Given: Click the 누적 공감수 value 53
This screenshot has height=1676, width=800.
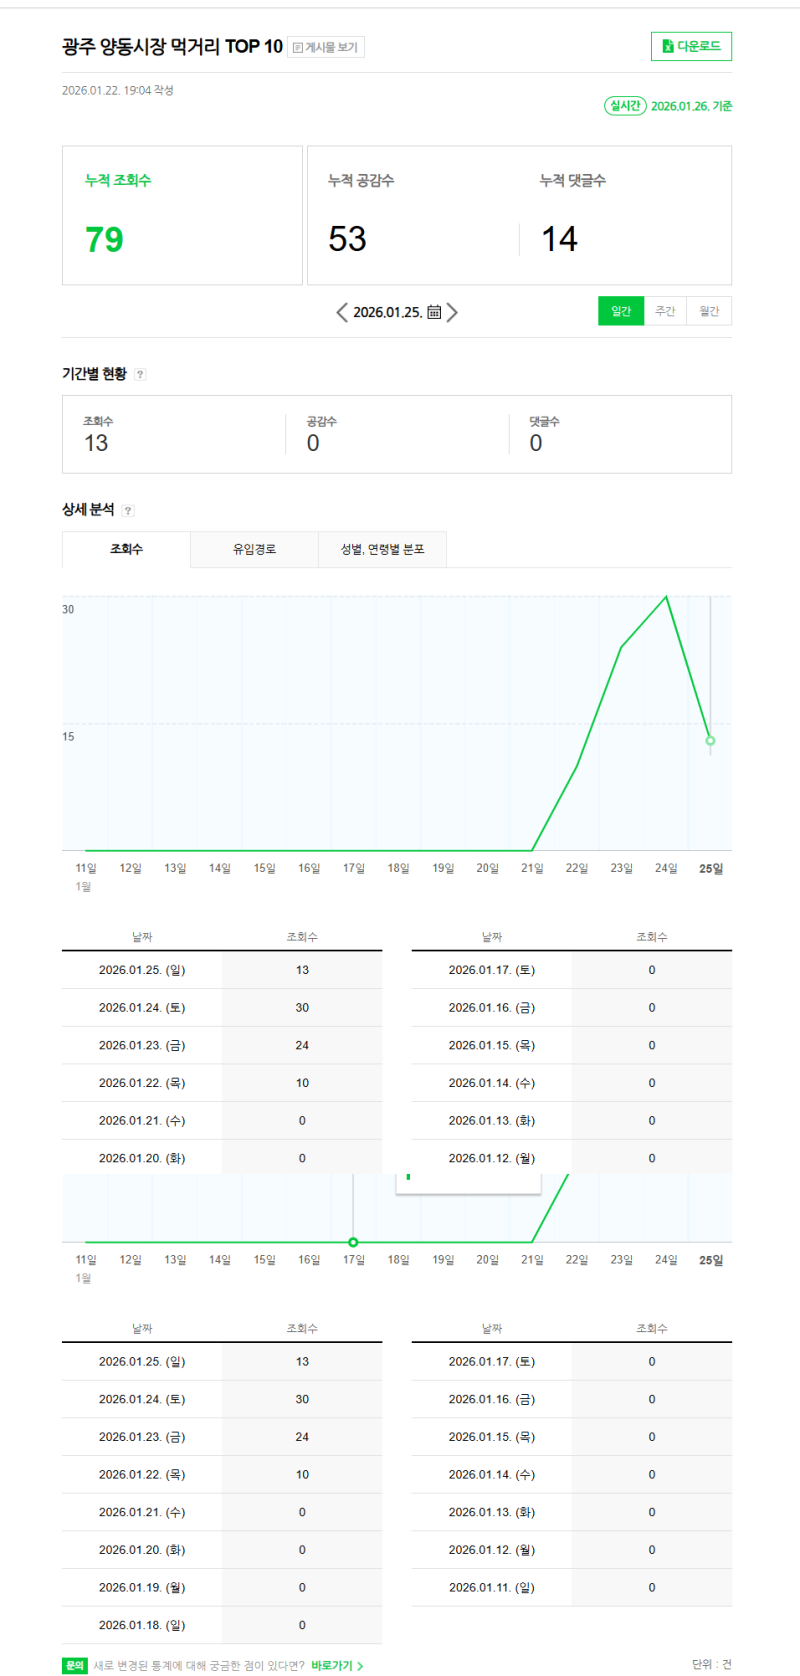Looking at the screenshot, I should (x=348, y=239).
